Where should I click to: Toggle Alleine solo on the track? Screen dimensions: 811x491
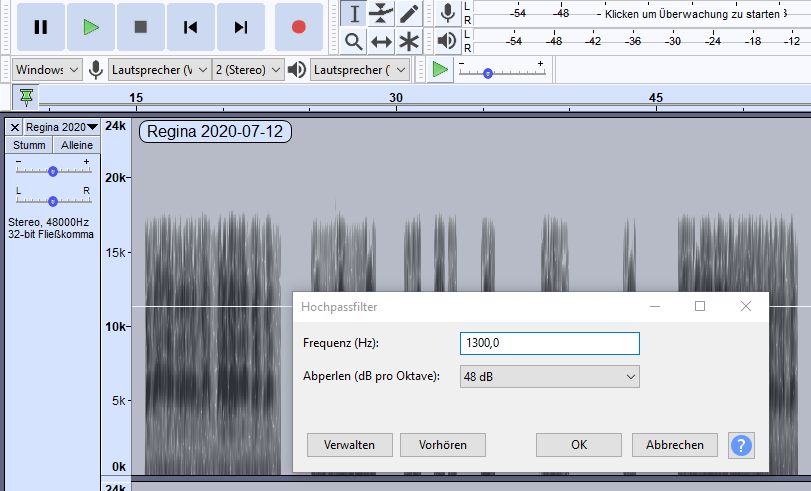(x=77, y=145)
